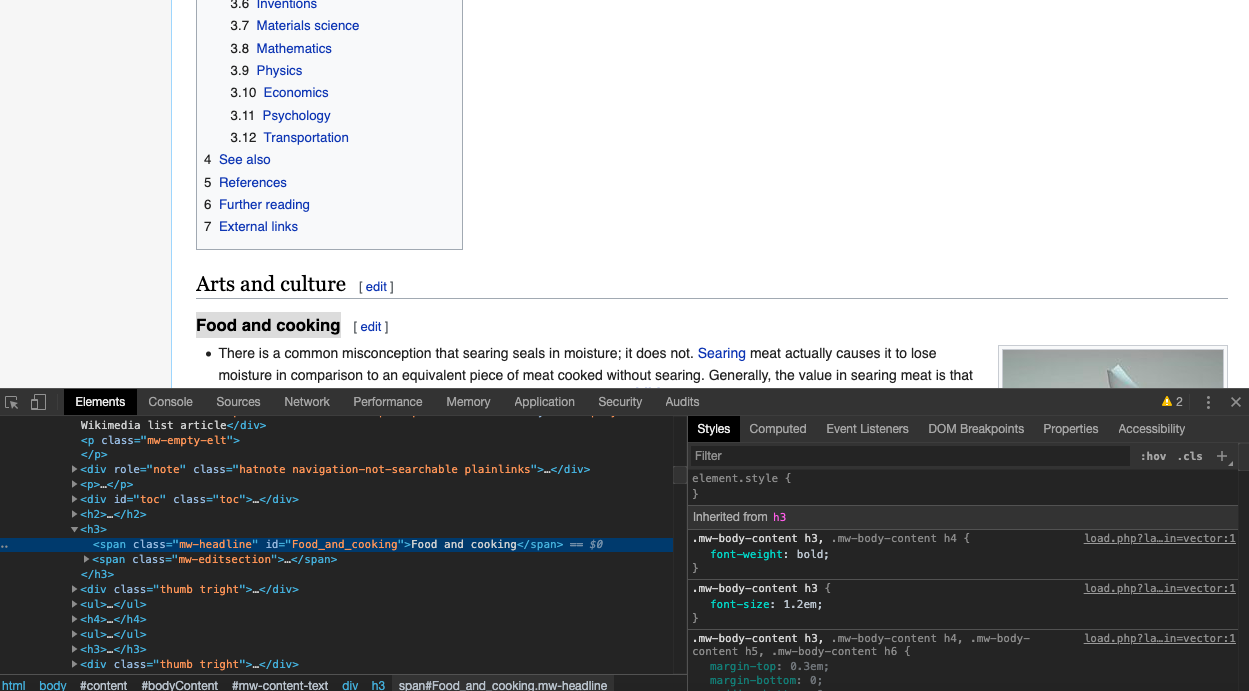
Task: Open the load.php stylesheet source link
Action: (x=1159, y=538)
